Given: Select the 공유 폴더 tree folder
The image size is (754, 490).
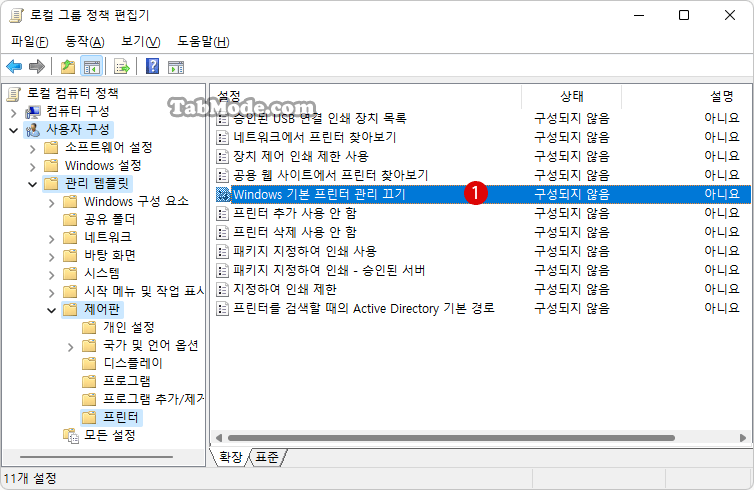Looking at the screenshot, I should point(110,220).
